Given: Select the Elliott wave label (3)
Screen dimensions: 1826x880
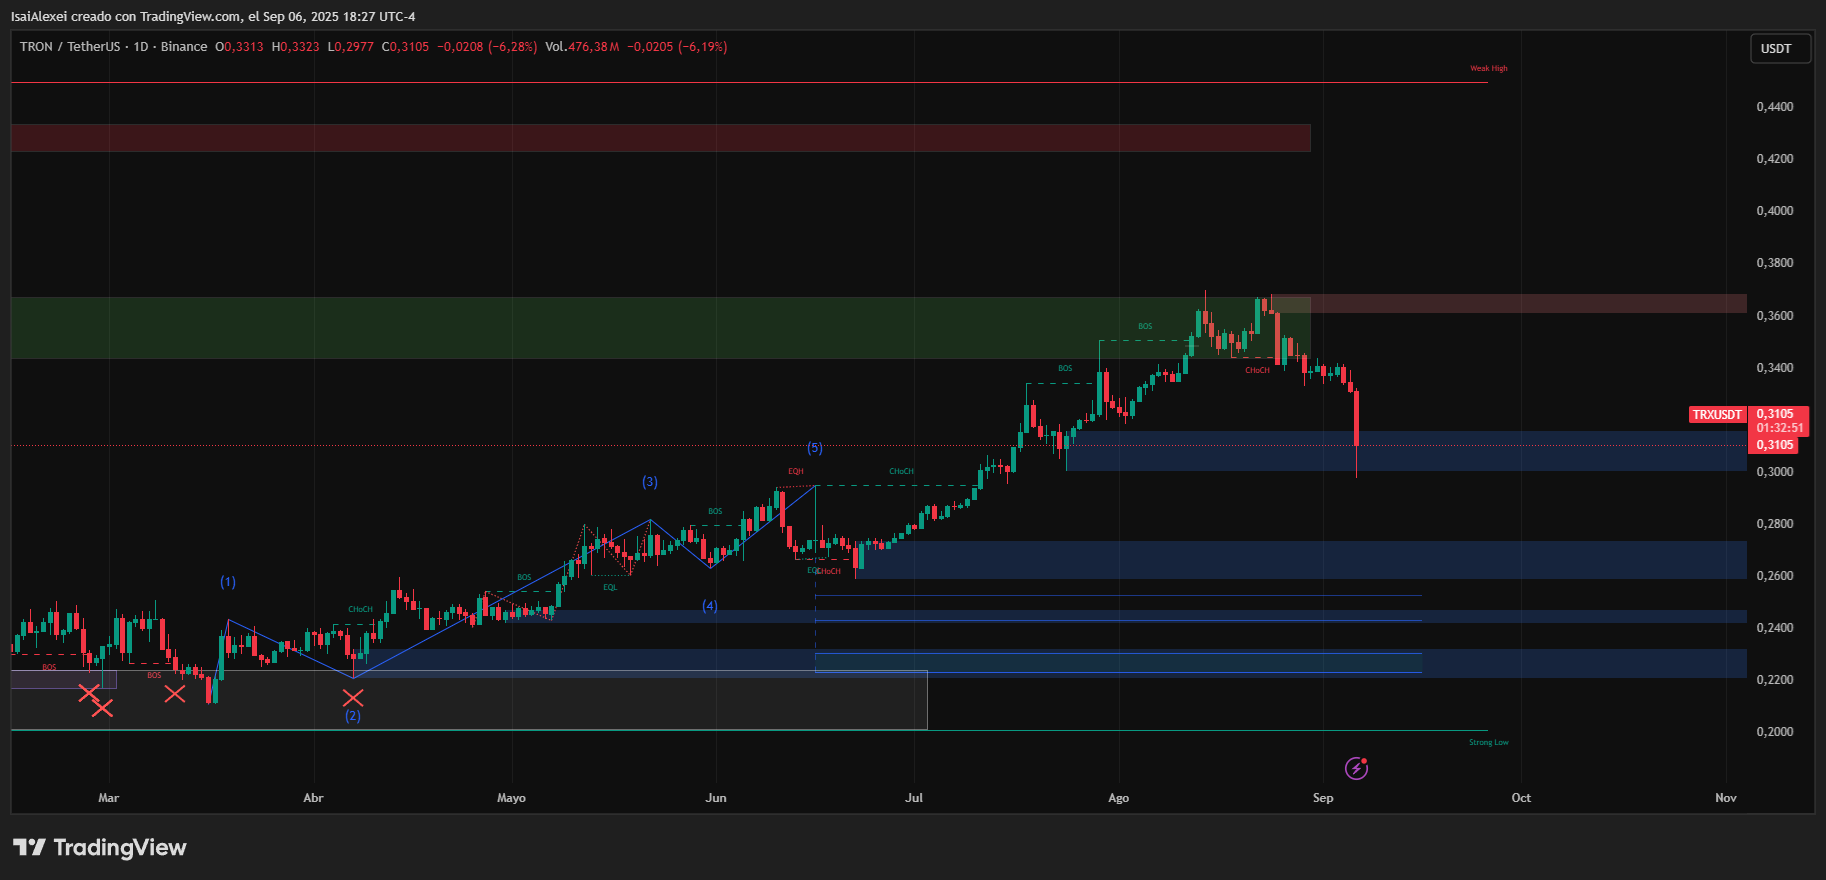Looking at the screenshot, I should pos(650,482).
